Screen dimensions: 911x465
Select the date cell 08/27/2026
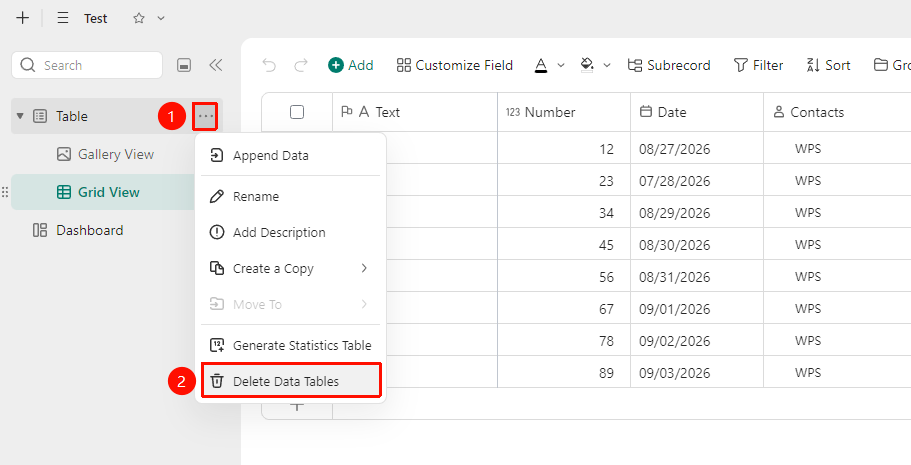point(697,149)
